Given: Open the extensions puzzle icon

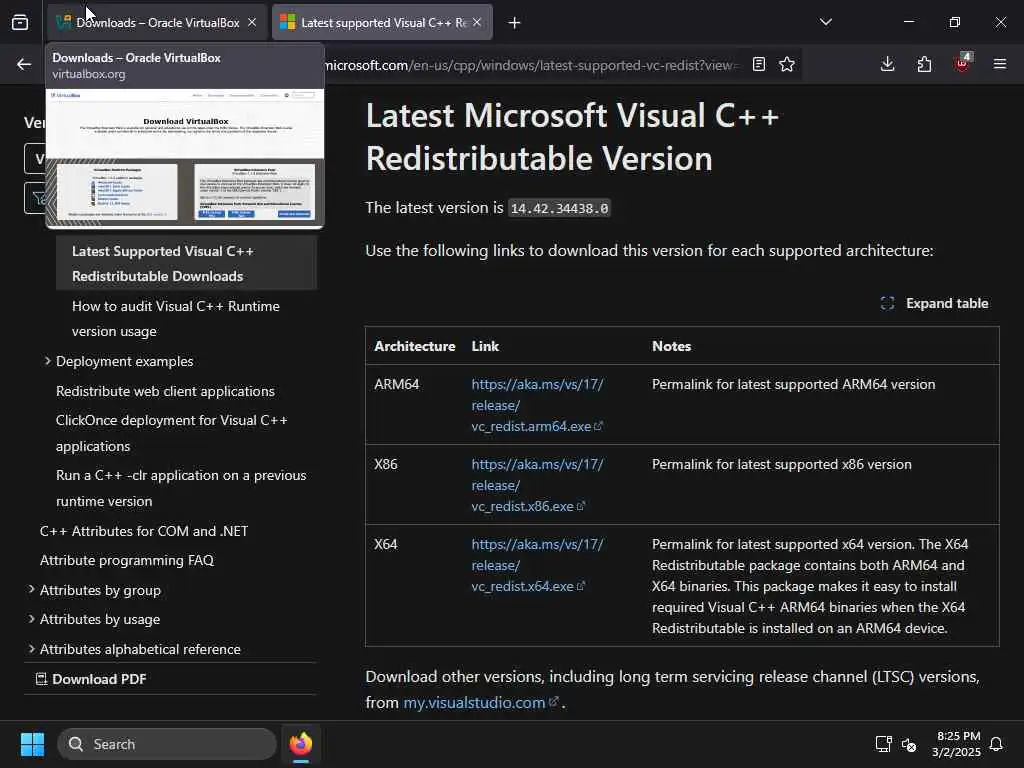Looking at the screenshot, I should point(924,64).
